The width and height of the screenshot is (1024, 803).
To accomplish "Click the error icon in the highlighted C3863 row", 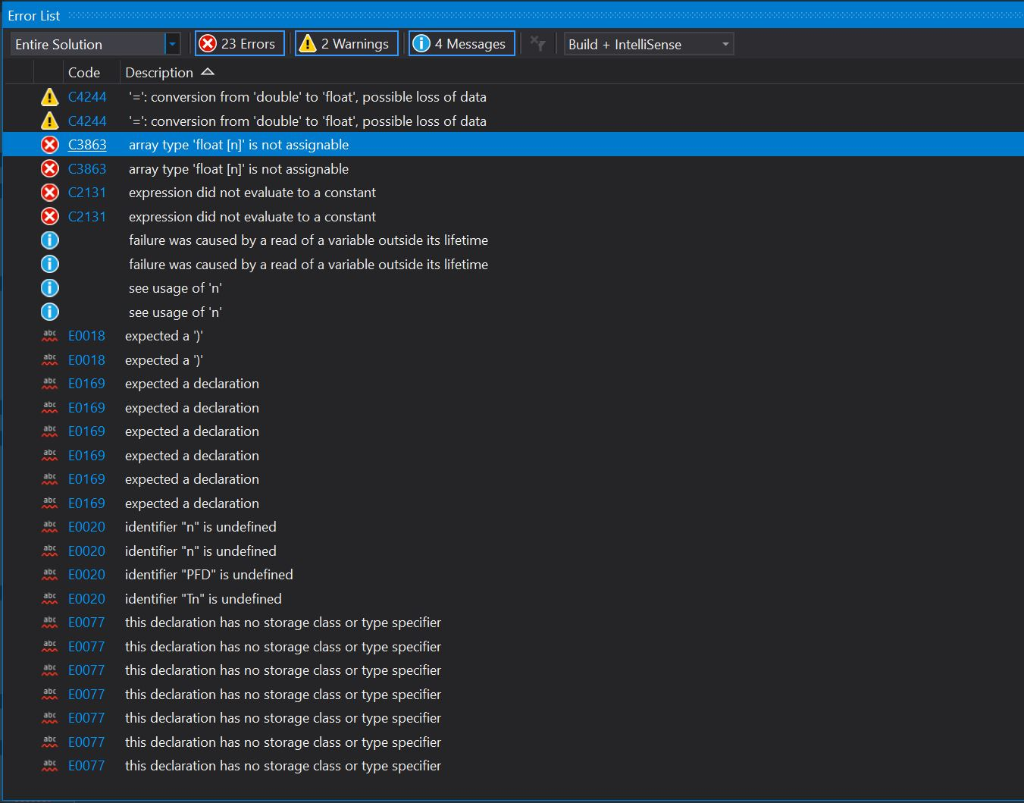I will point(50,145).
